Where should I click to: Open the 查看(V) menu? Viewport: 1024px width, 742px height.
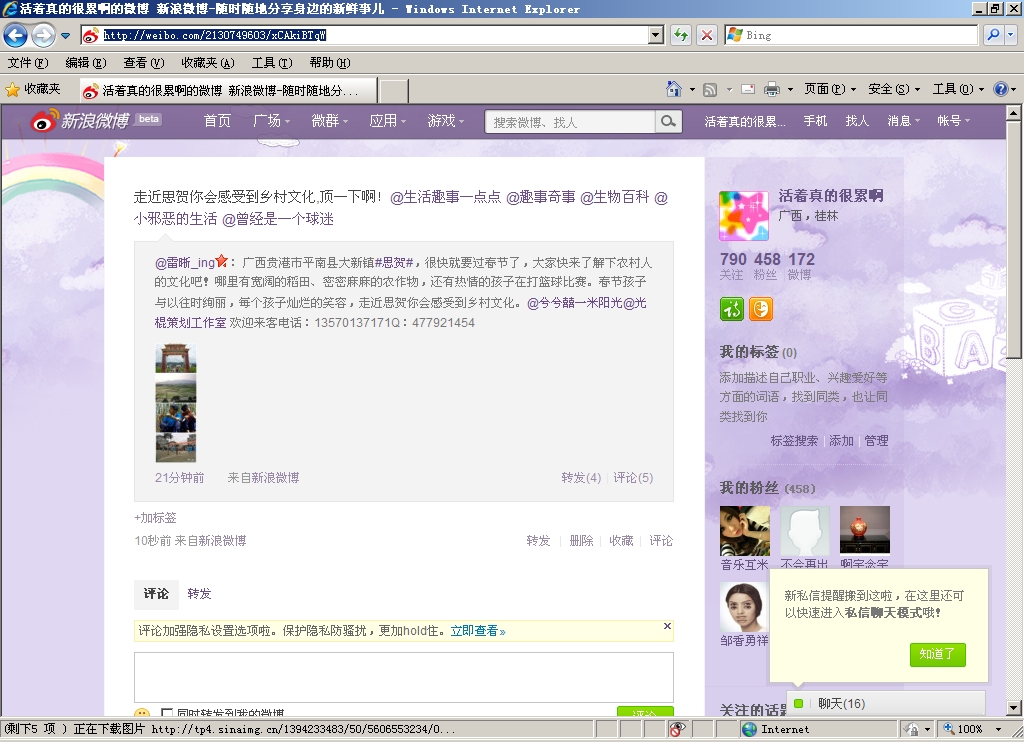coord(142,63)
